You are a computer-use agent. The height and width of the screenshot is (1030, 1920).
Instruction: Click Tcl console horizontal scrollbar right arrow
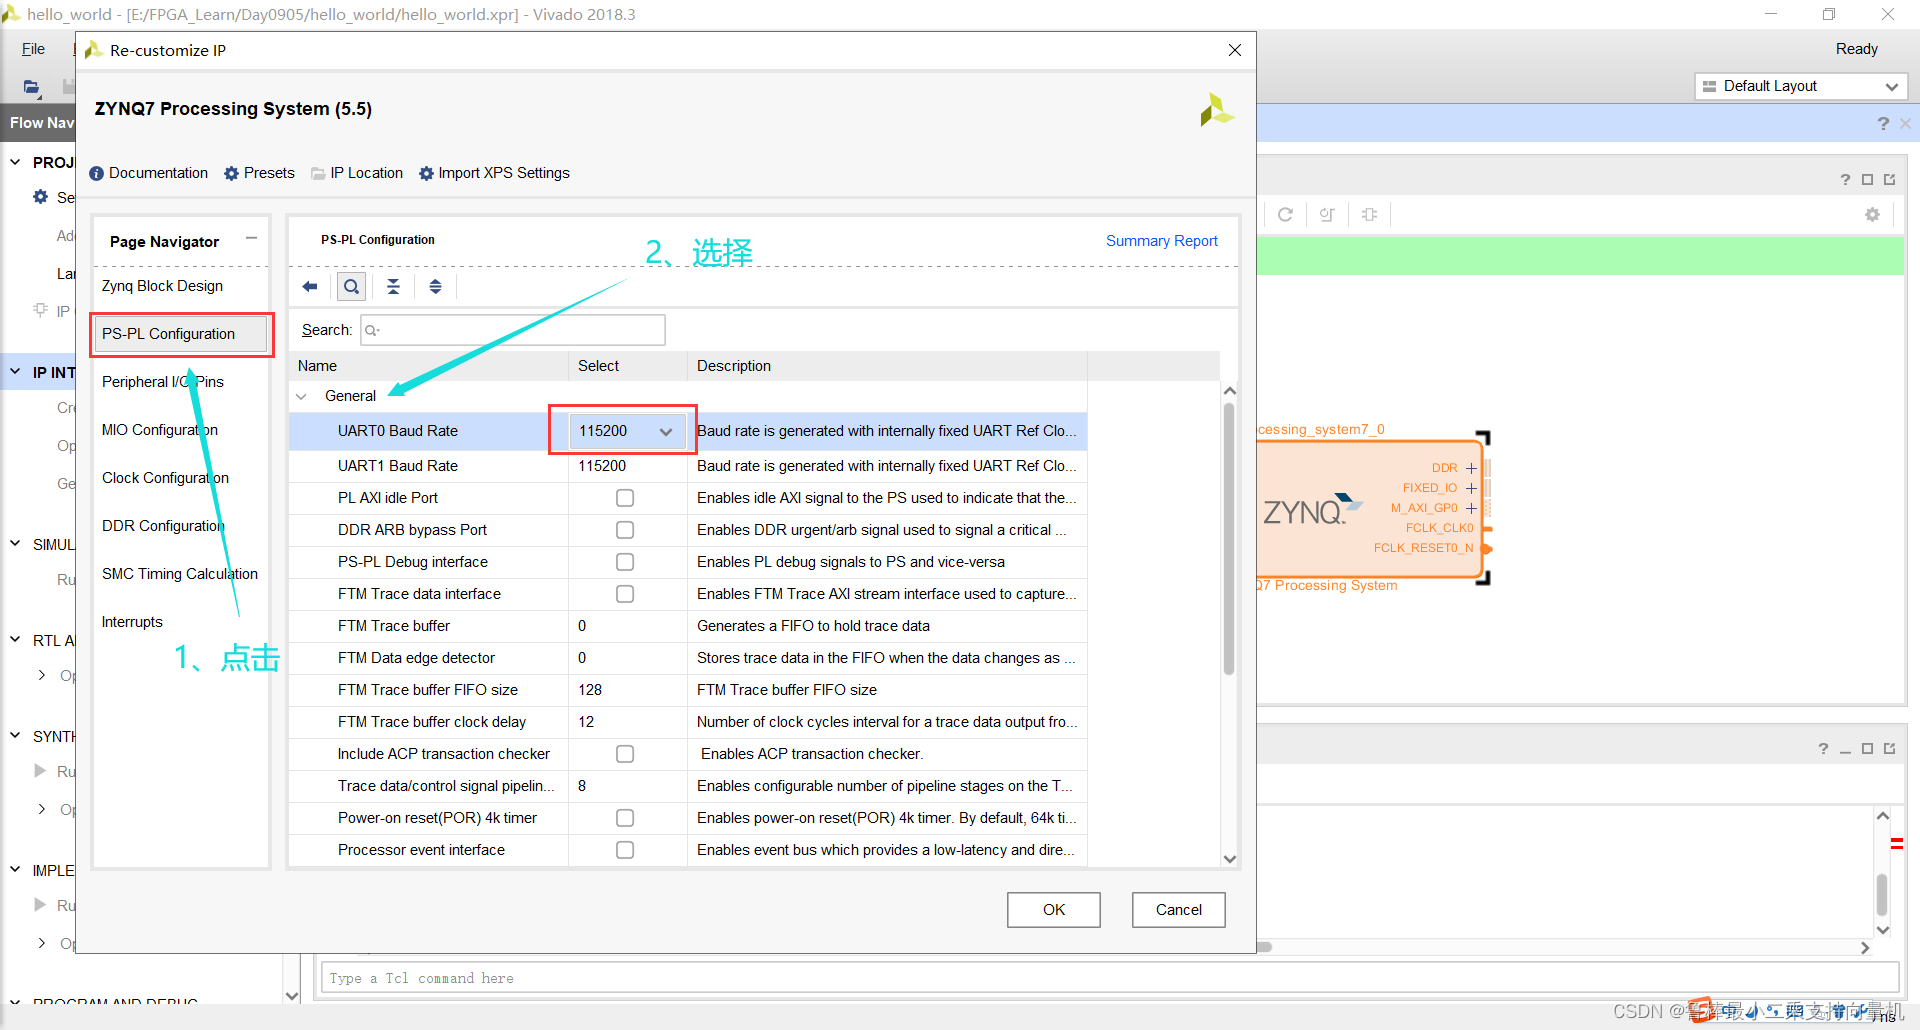tap(1865, 947)
